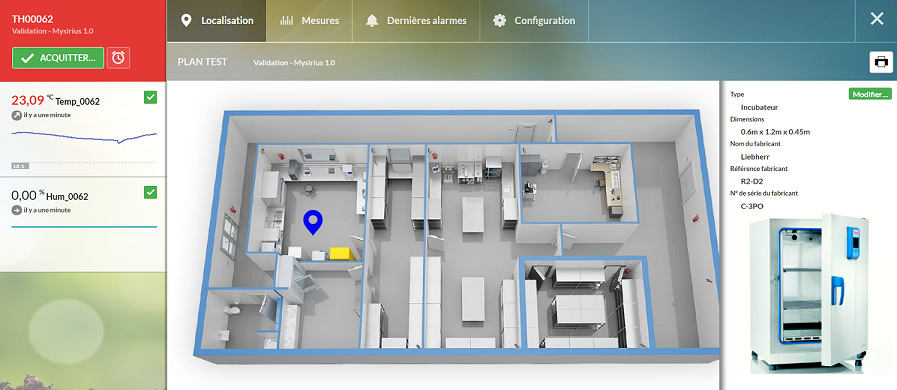Go to the Configuration tab

pos(534,21)
